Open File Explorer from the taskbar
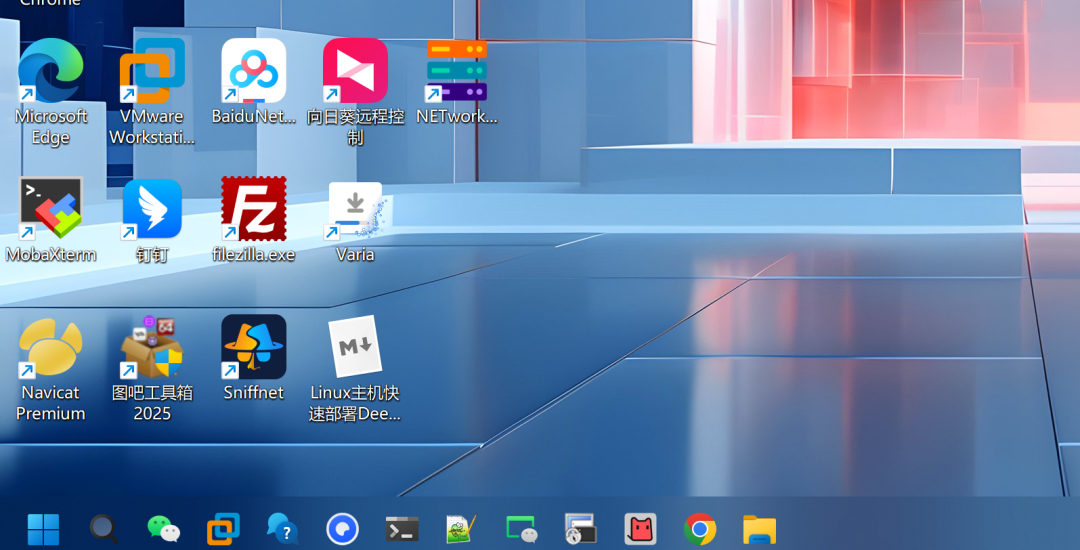 760,529
